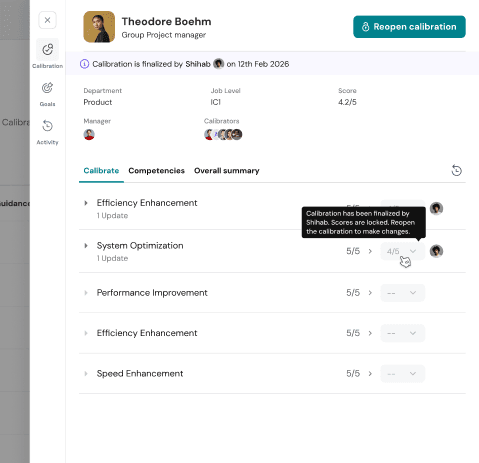The width and height of the screenshot is (479, 463).
Task: Open the Speed Enhancement score dropdown
Action: pos(403,374)
